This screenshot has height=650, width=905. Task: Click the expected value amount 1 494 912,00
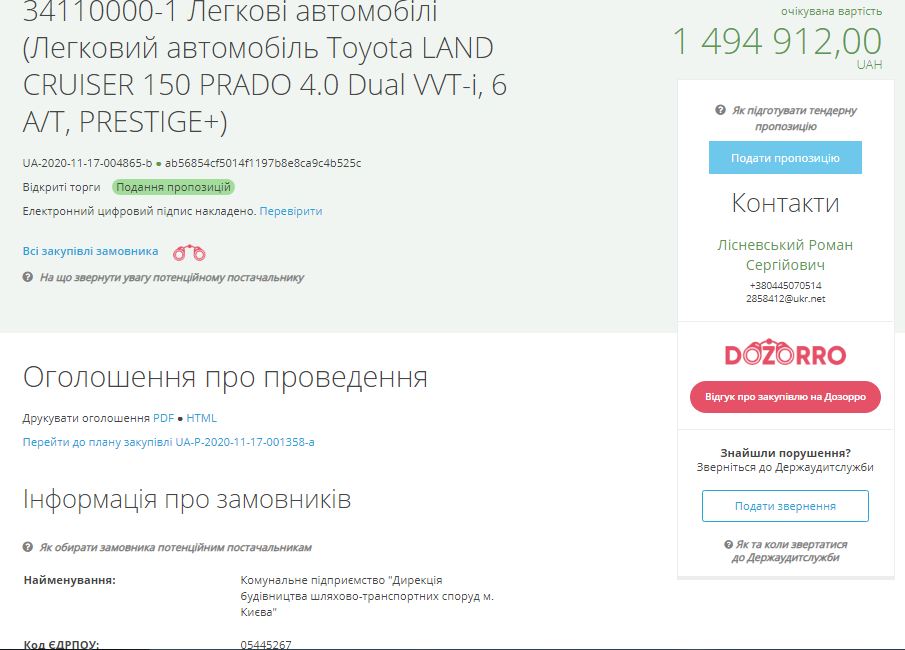pos(776,42)
